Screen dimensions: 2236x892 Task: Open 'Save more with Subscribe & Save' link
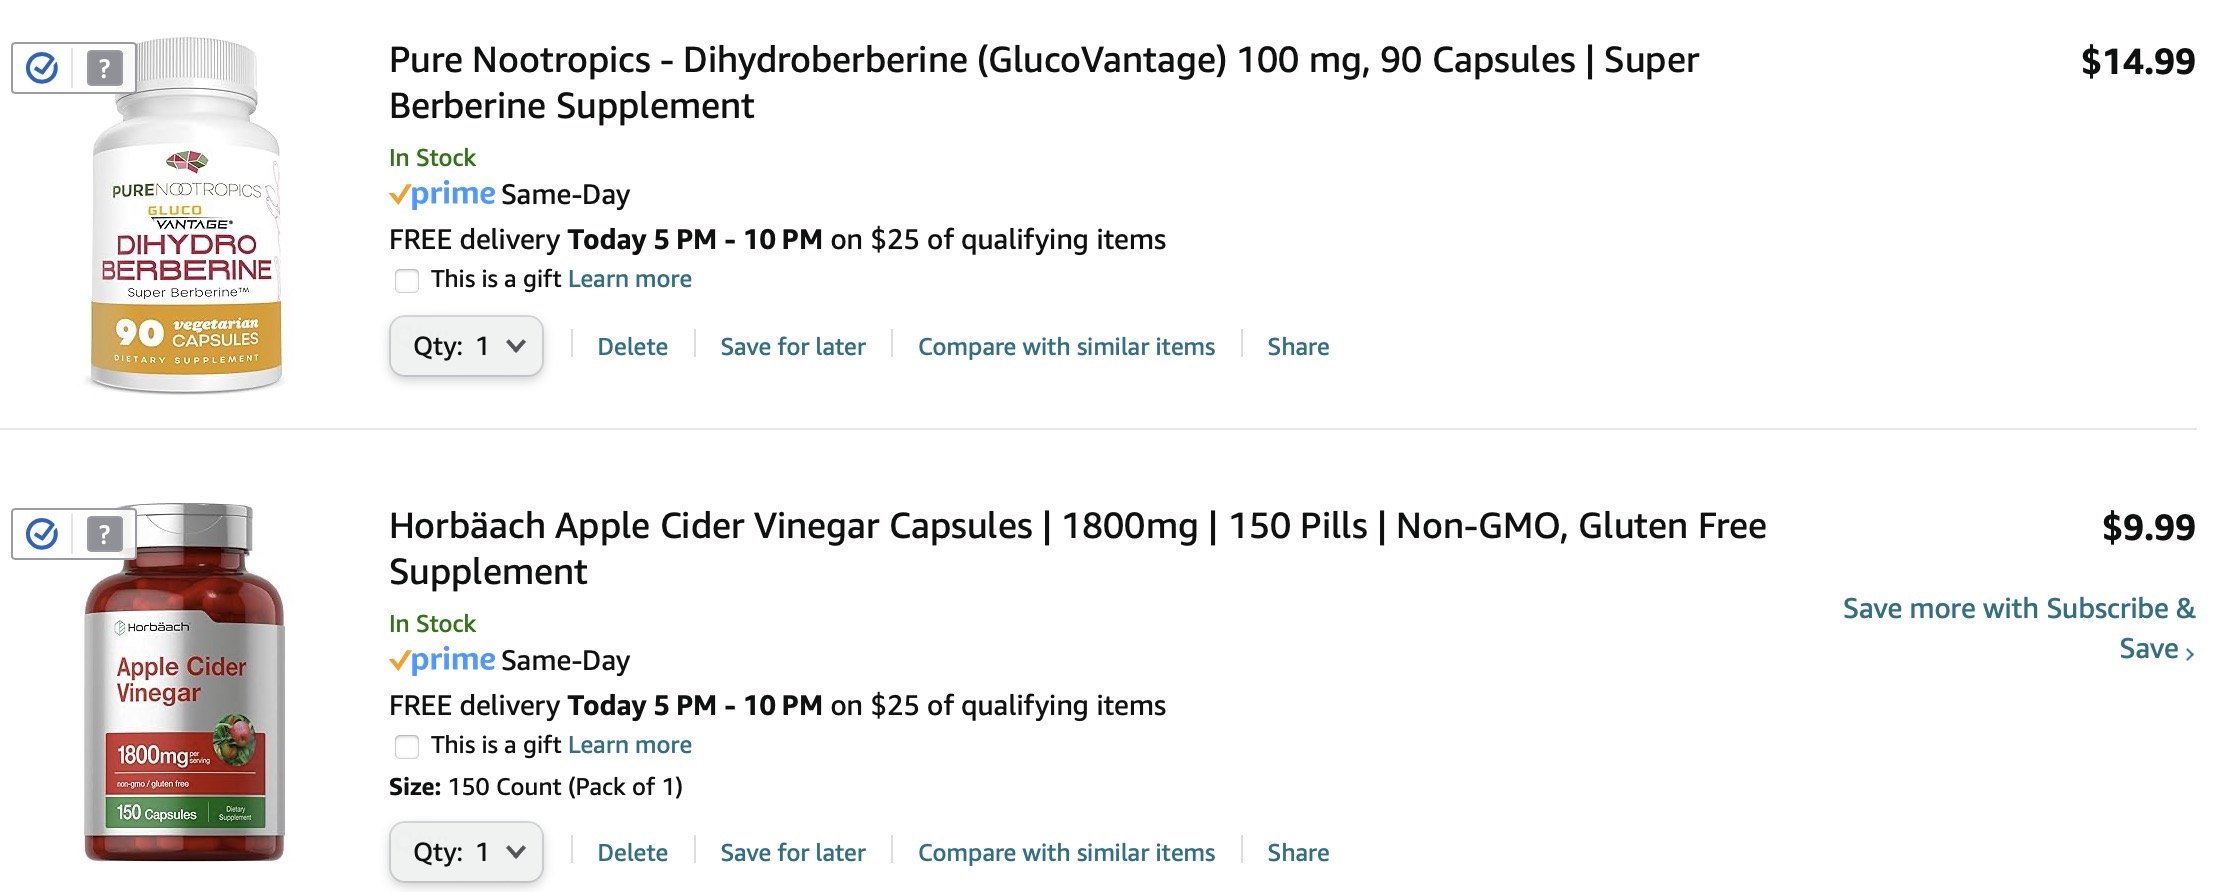click(x=2018, y=628)
